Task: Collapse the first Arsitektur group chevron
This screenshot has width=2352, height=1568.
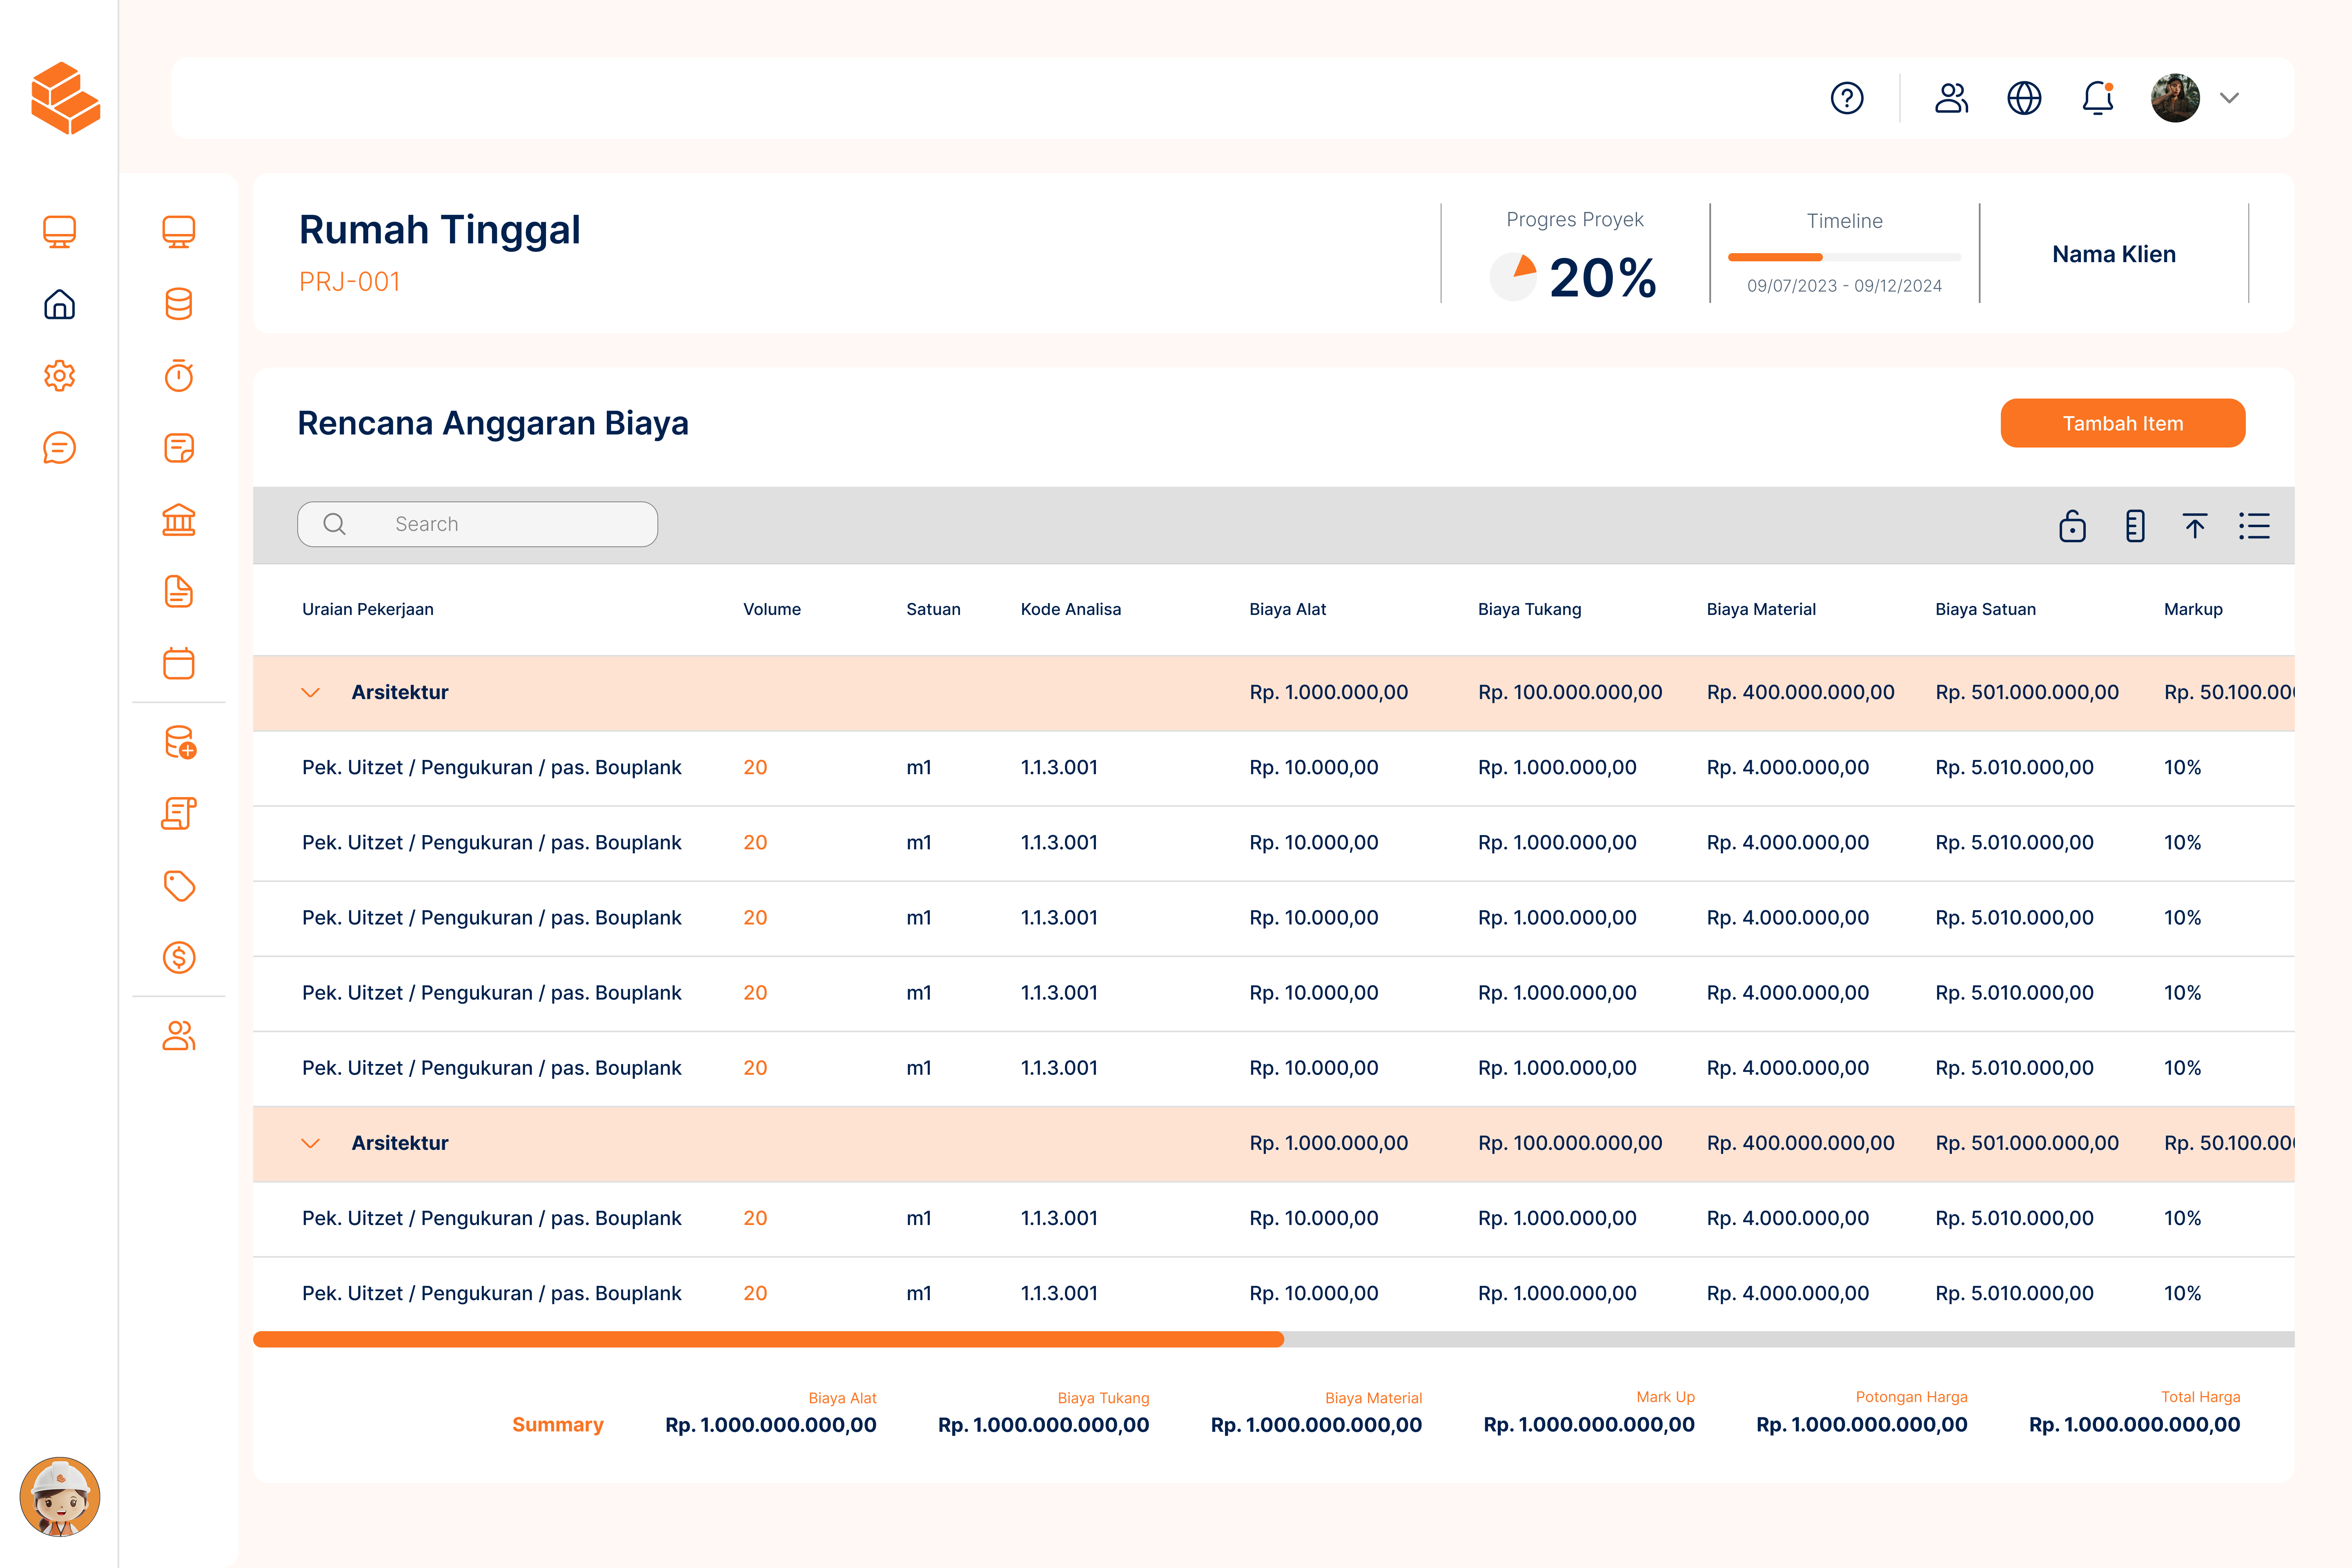Action: (311, 692)
